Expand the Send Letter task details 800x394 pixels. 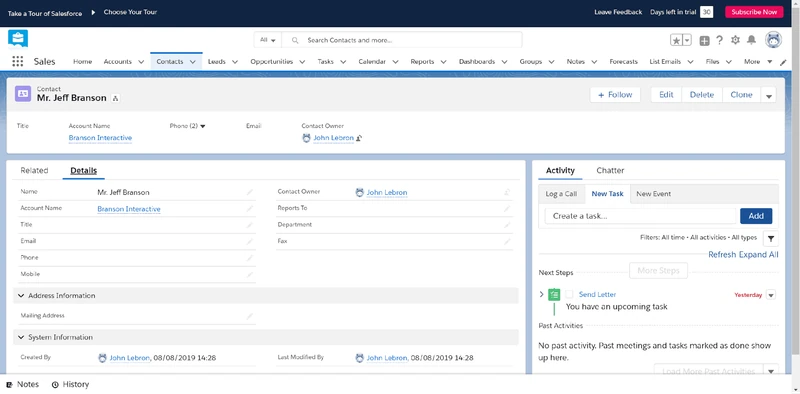click(542, 294)
